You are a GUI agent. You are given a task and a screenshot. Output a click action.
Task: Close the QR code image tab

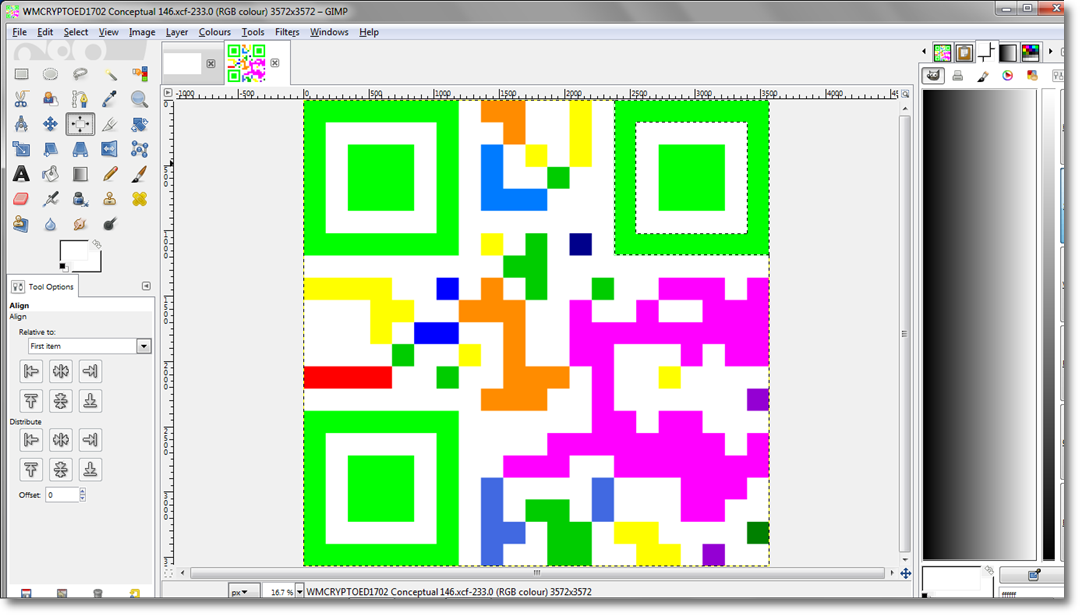(275, 63)
